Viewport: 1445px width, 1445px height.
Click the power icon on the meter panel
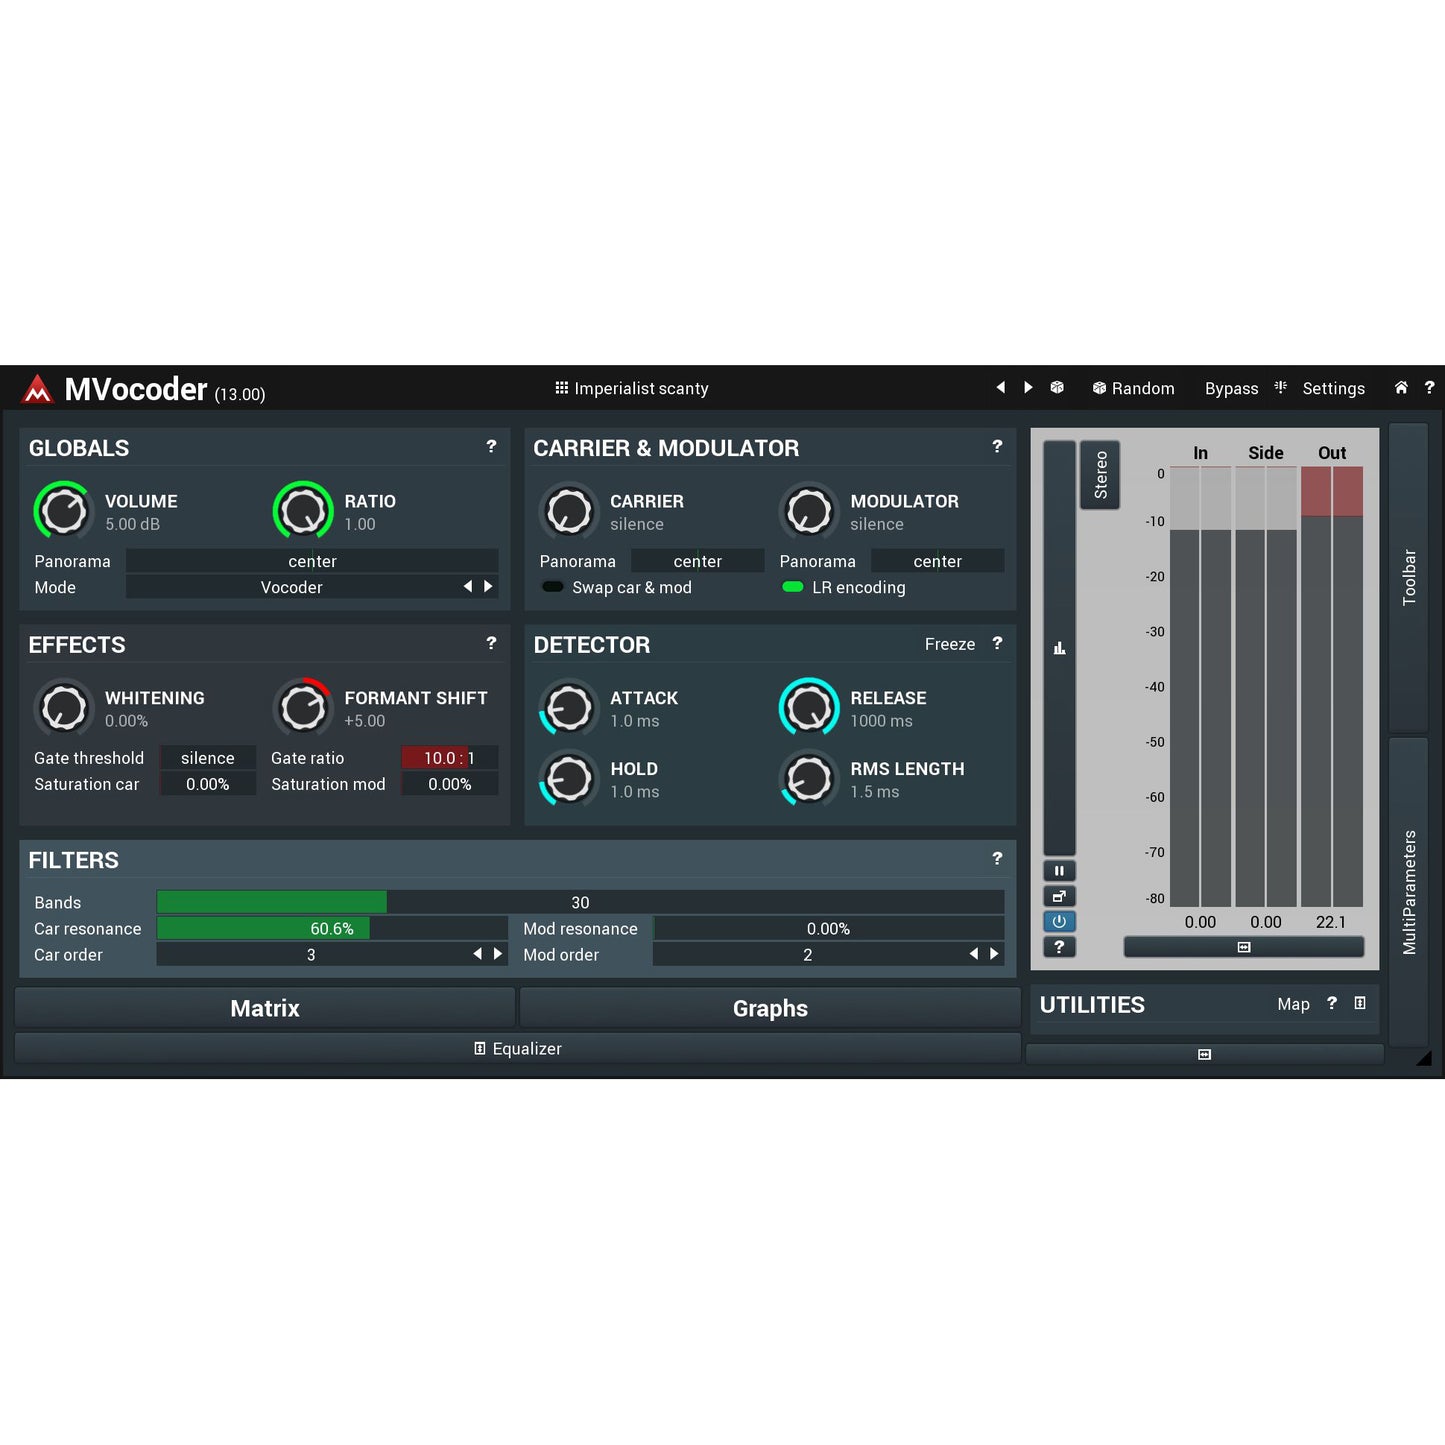[x=1059, y=921]
